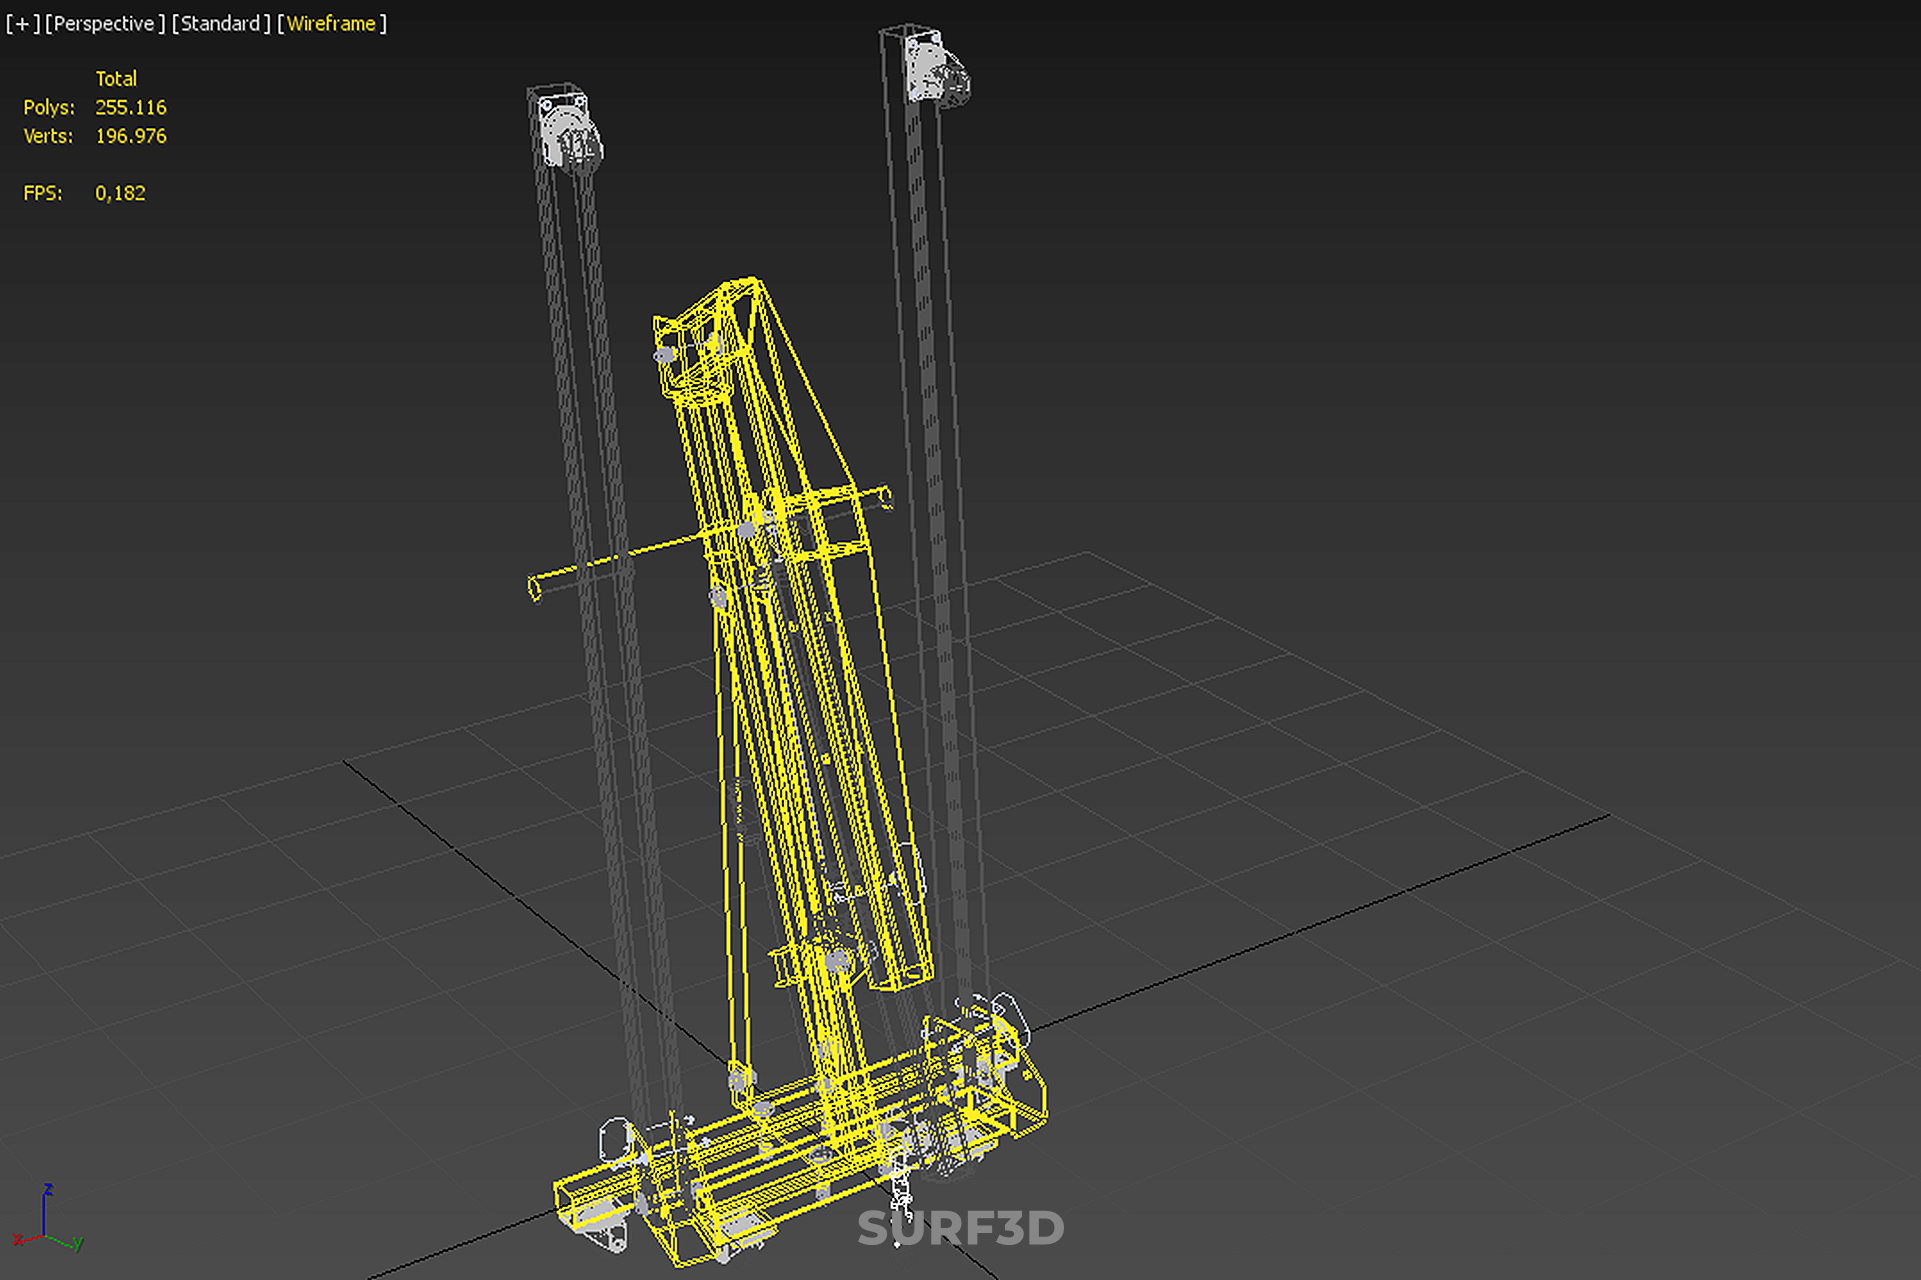
Task: Click the Polys count in viewport statistics
Action: pyautogui.click(x=130, y=107)
